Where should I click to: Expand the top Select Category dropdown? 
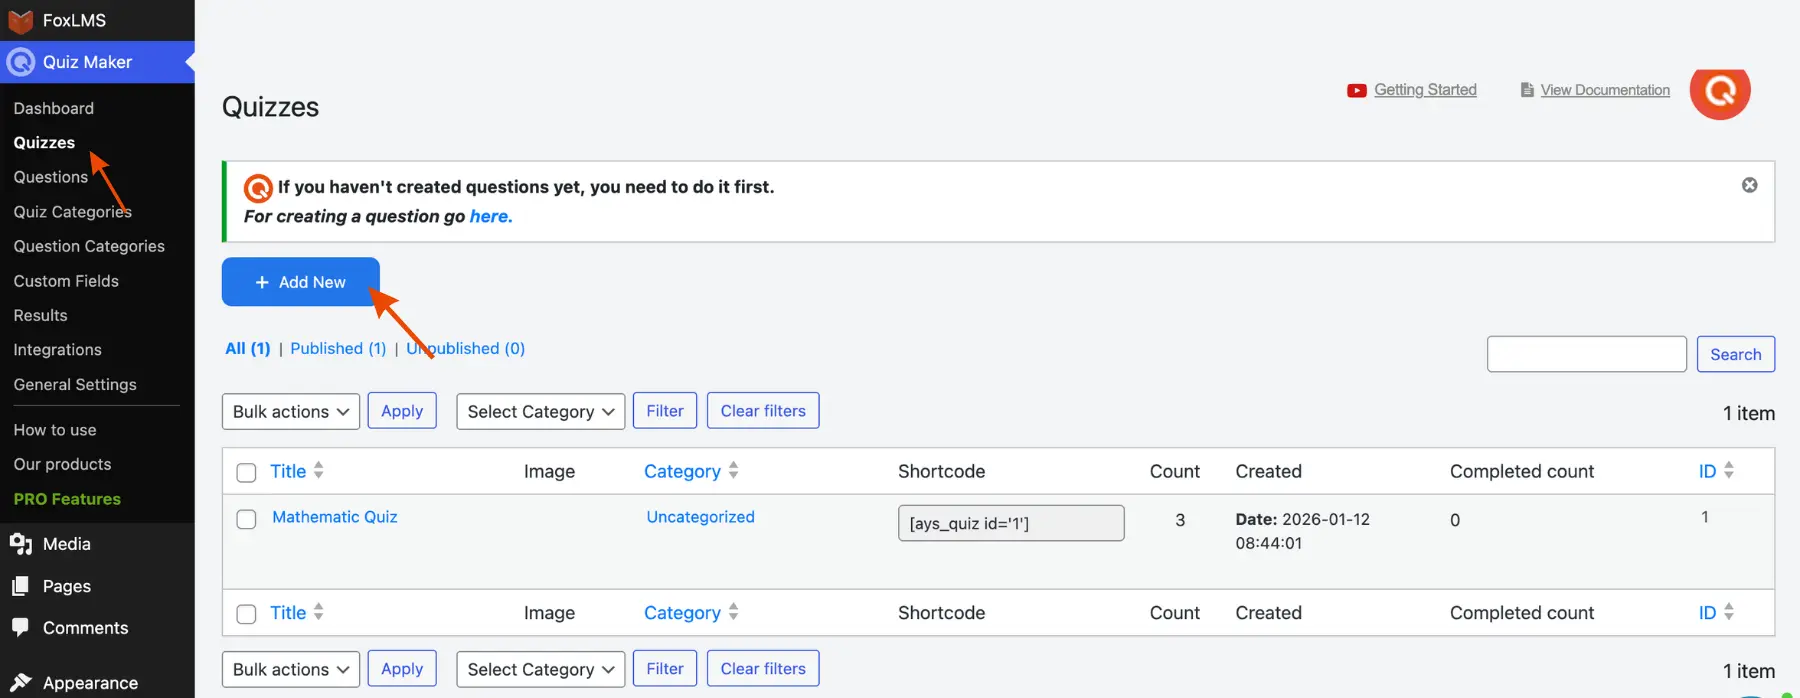(540, 412)
